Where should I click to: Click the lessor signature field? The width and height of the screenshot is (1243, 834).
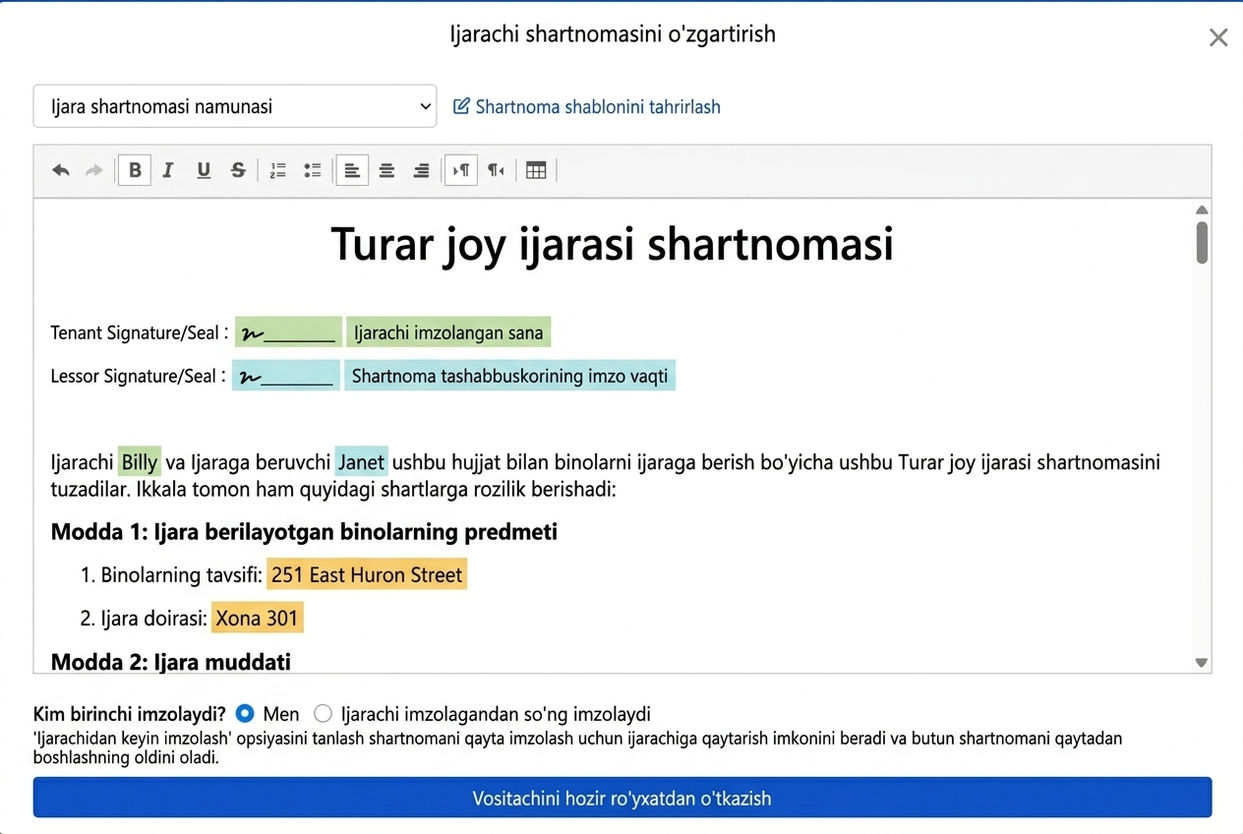click(286, 376)
